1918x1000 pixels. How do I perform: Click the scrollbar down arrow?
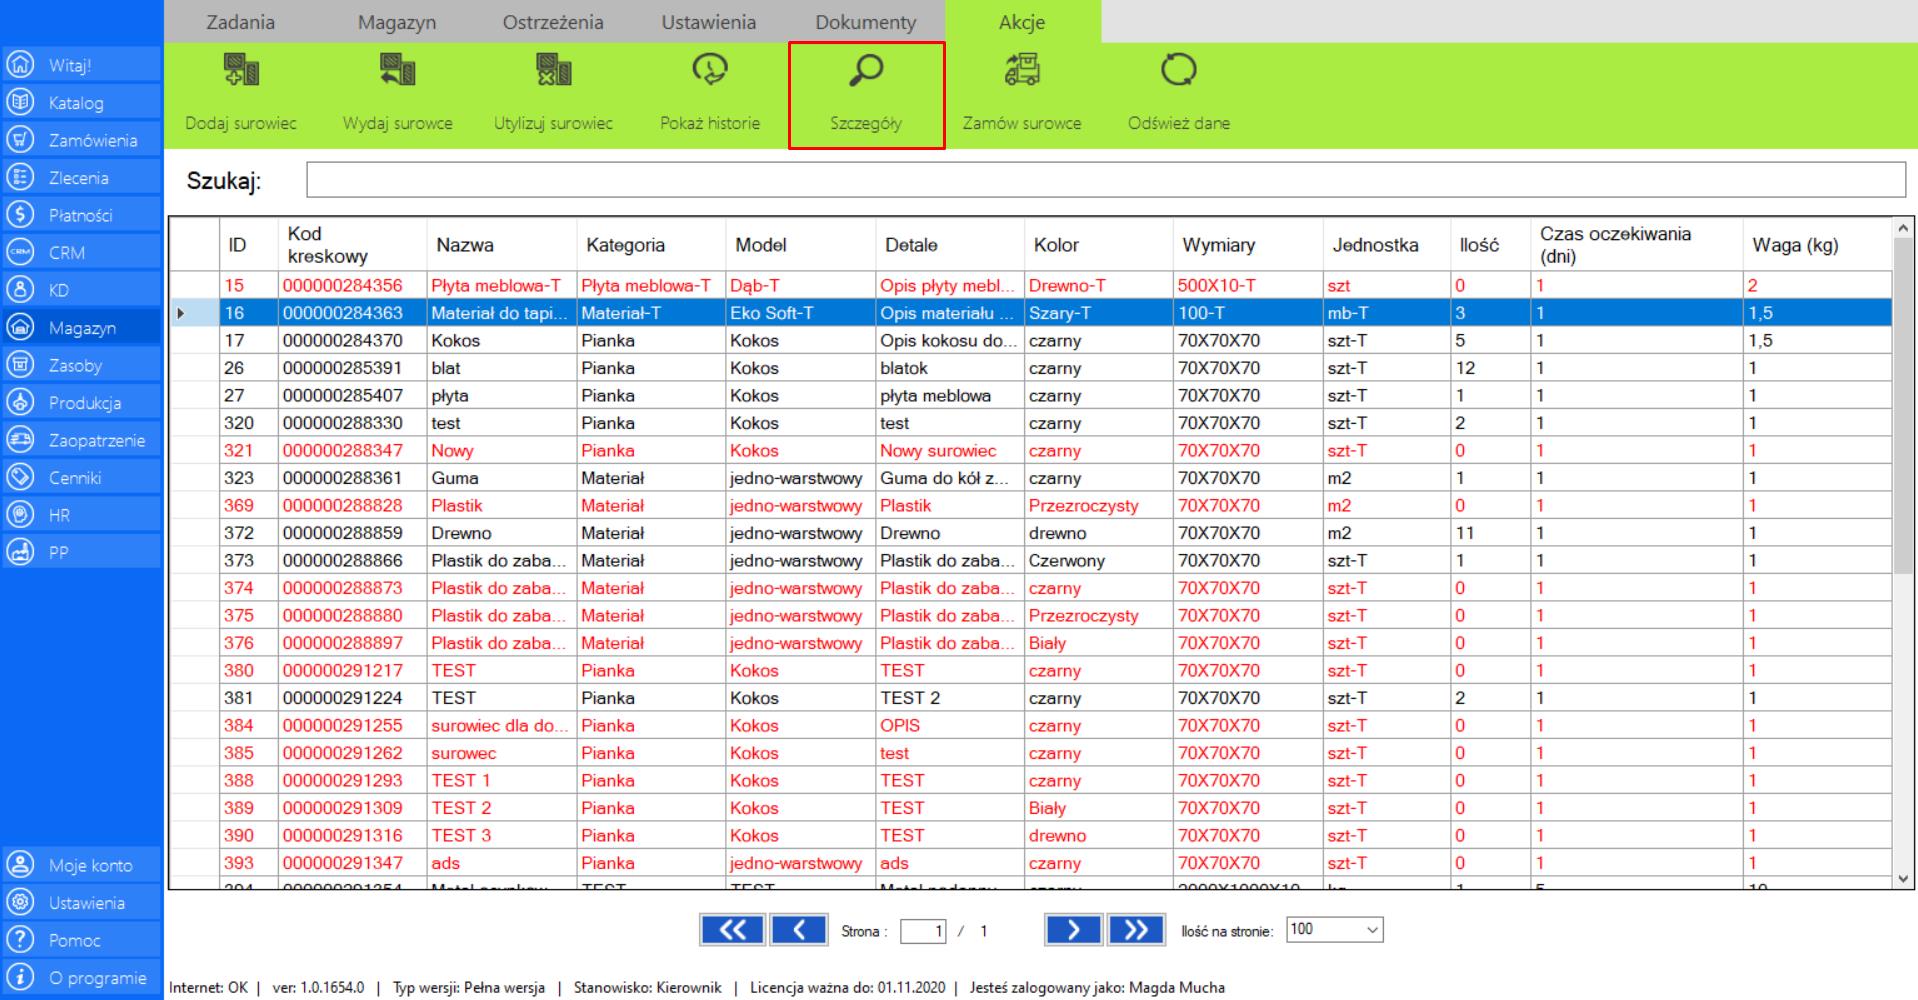[1902, 879]
